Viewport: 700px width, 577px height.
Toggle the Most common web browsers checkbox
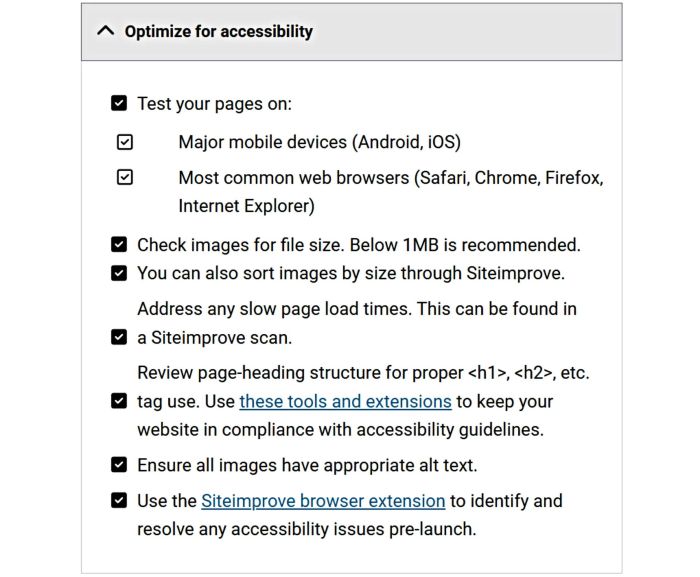[x=125, y=177]
